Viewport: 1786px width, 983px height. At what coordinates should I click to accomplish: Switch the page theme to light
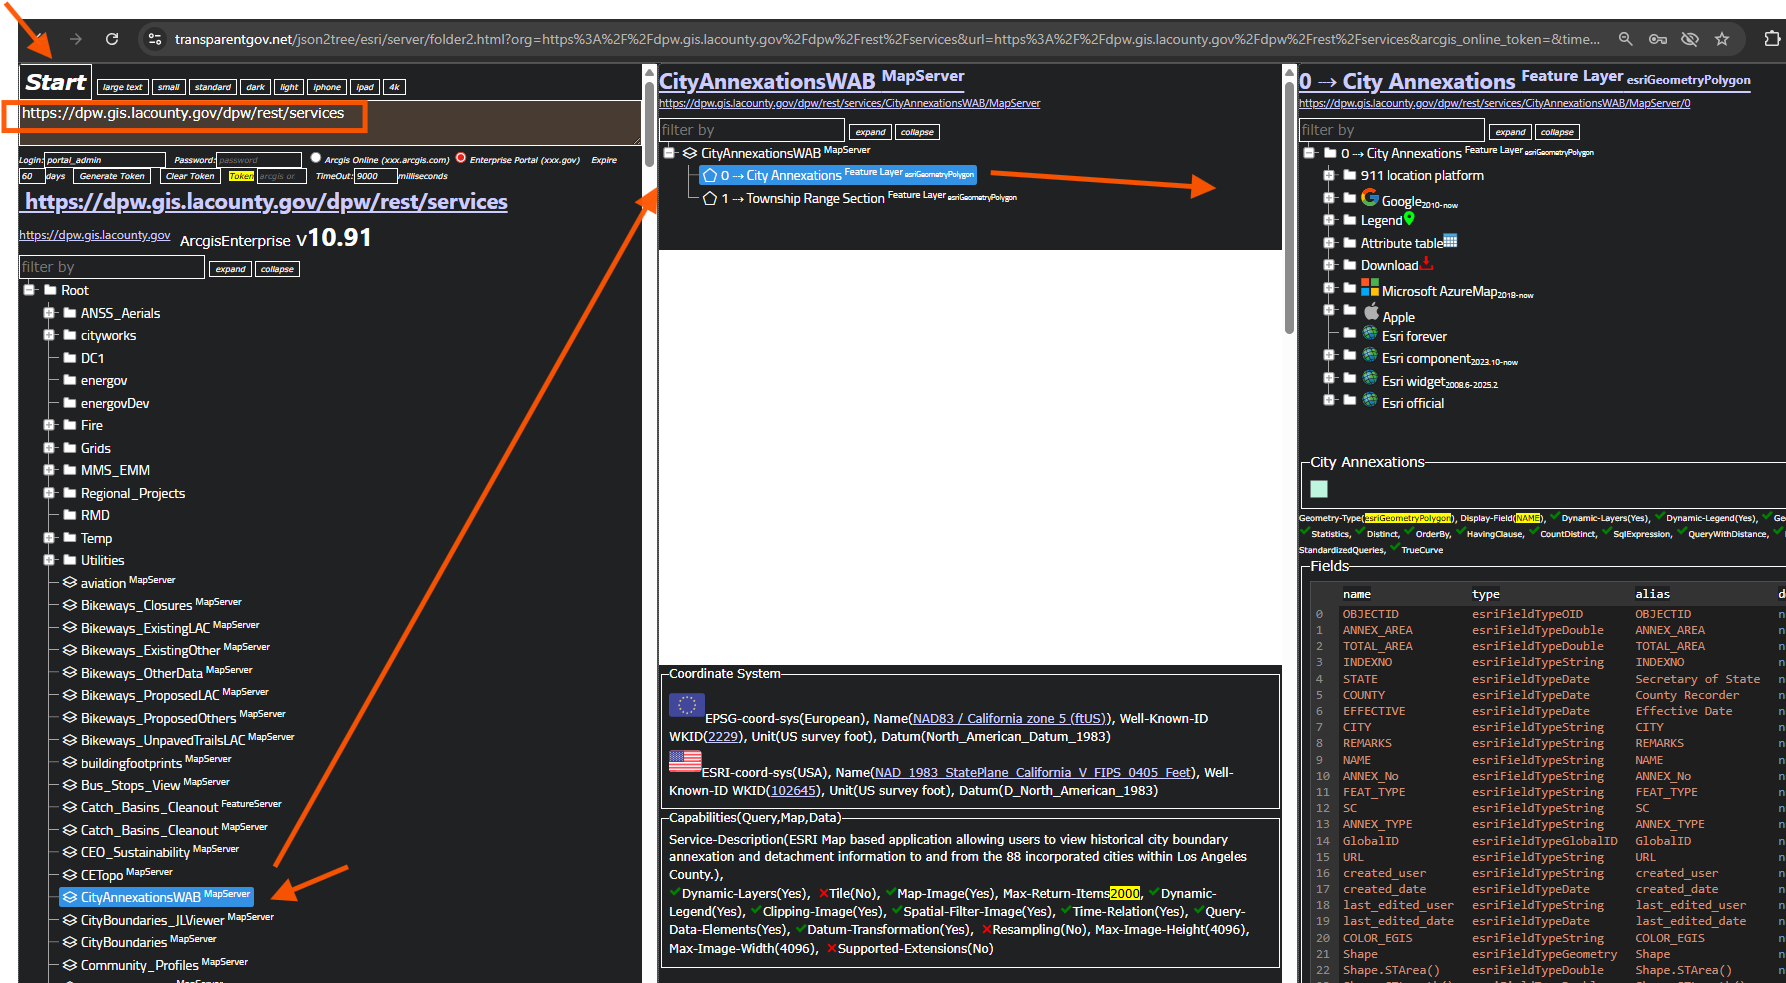(289, 87)
